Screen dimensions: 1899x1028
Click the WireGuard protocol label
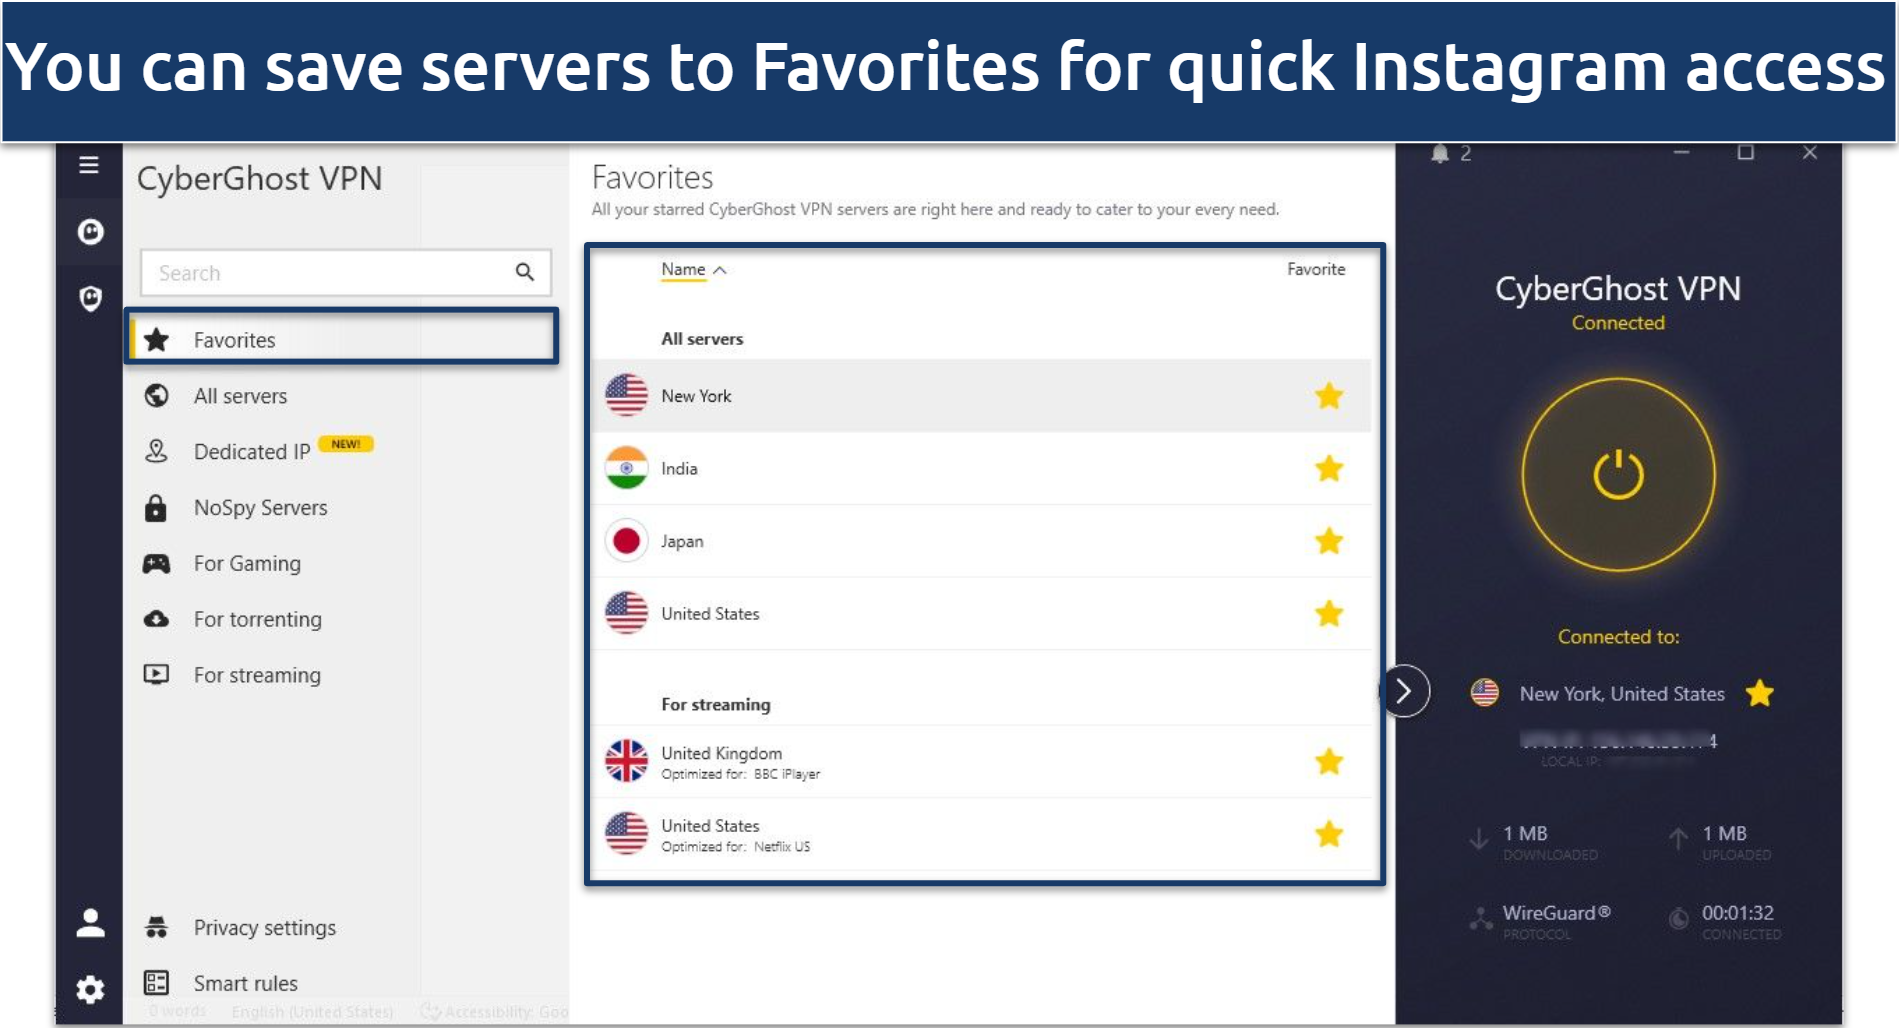[x=1557, y=913]
